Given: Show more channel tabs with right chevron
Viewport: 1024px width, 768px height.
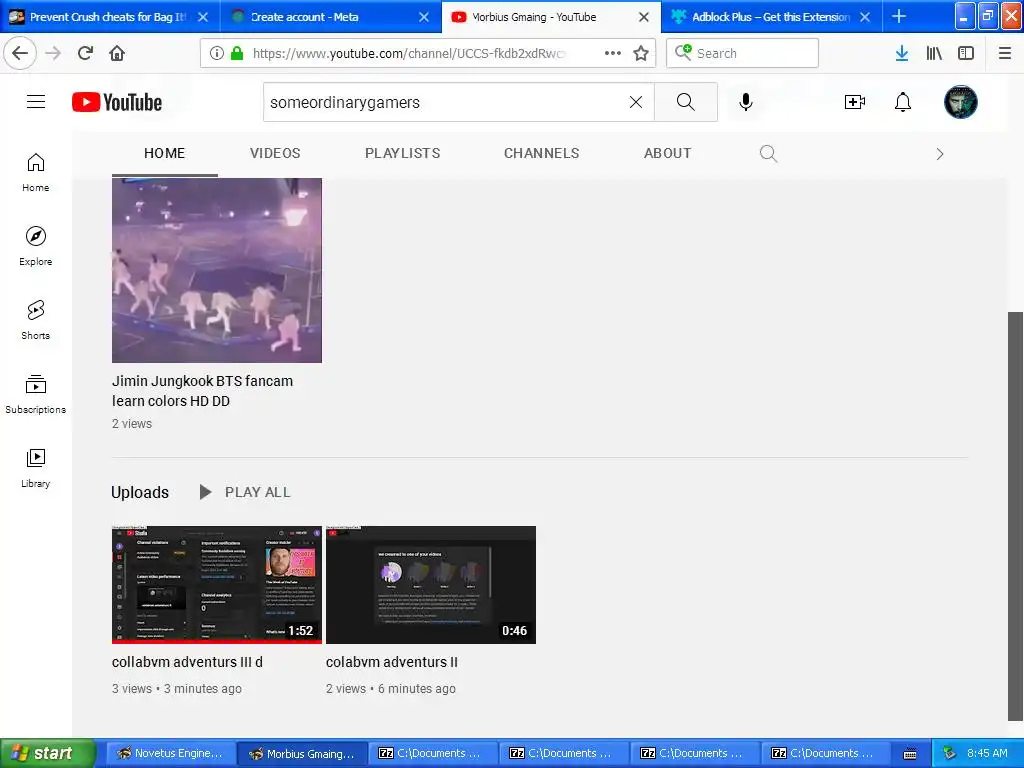Looking at the screenshot, I should (940, 154).
